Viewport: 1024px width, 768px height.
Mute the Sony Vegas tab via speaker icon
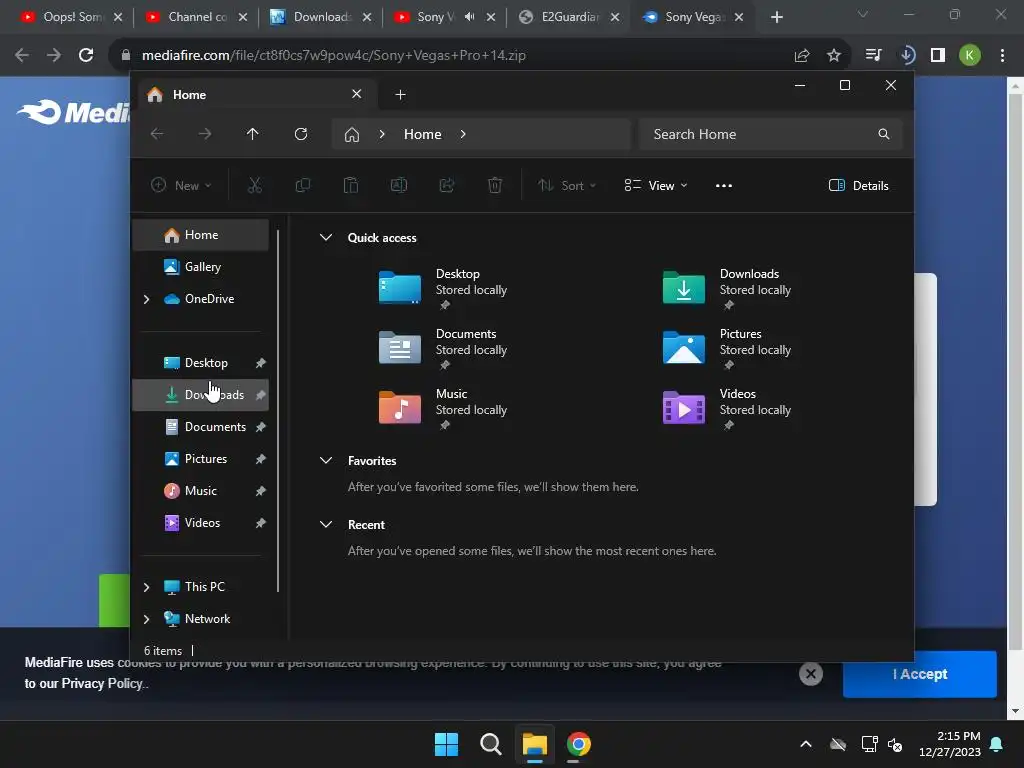click(x=470, y=17)
